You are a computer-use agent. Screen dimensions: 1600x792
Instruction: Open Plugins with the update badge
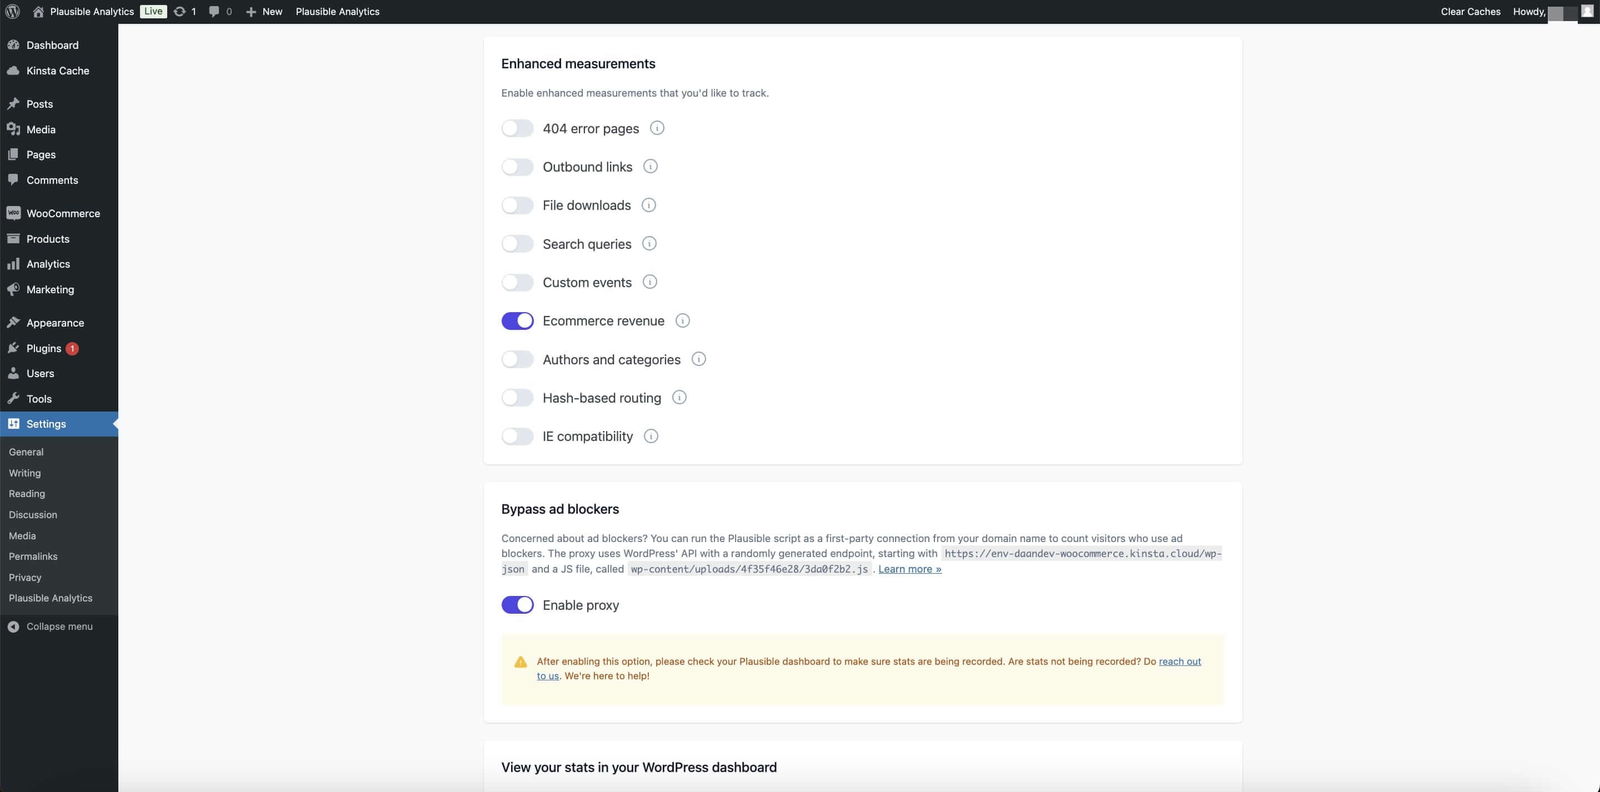coord(44,349)
